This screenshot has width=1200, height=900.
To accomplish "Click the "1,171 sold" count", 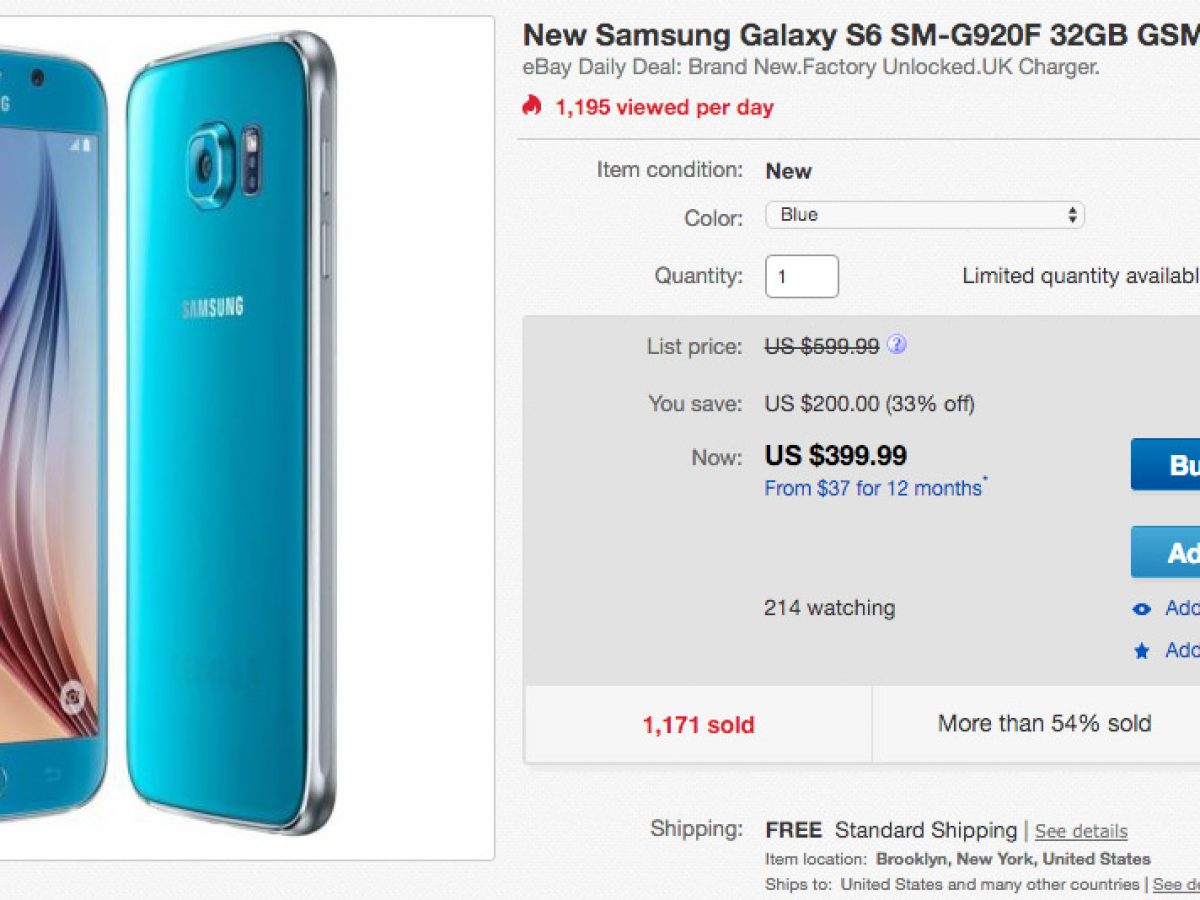I will coord(698,725).
